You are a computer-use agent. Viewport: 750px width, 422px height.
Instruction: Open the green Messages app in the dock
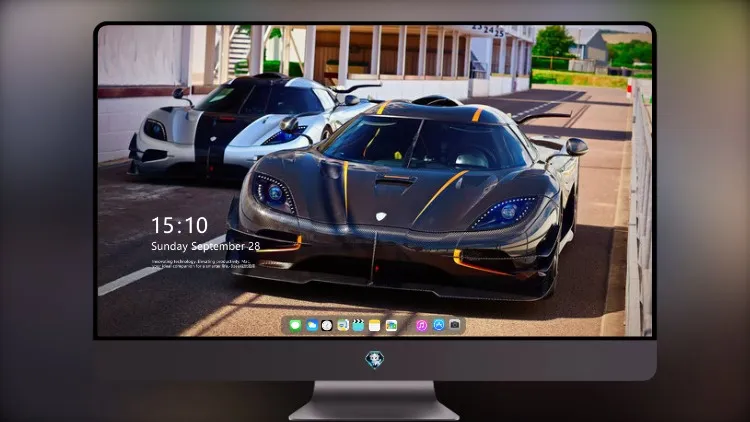coord(295,325)
